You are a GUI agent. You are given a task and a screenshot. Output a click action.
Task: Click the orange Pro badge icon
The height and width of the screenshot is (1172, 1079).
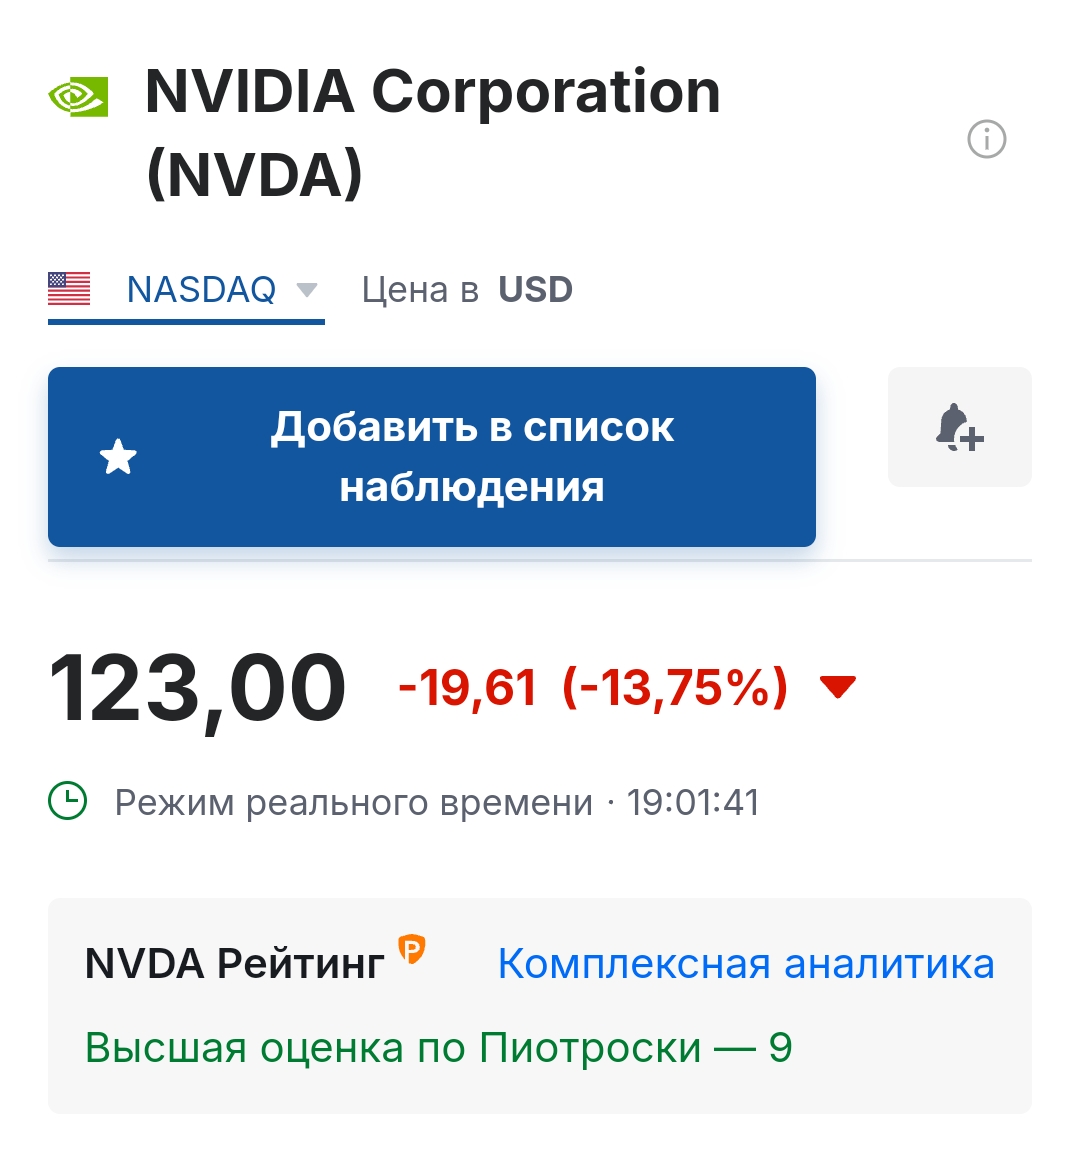tap(412, 948)
